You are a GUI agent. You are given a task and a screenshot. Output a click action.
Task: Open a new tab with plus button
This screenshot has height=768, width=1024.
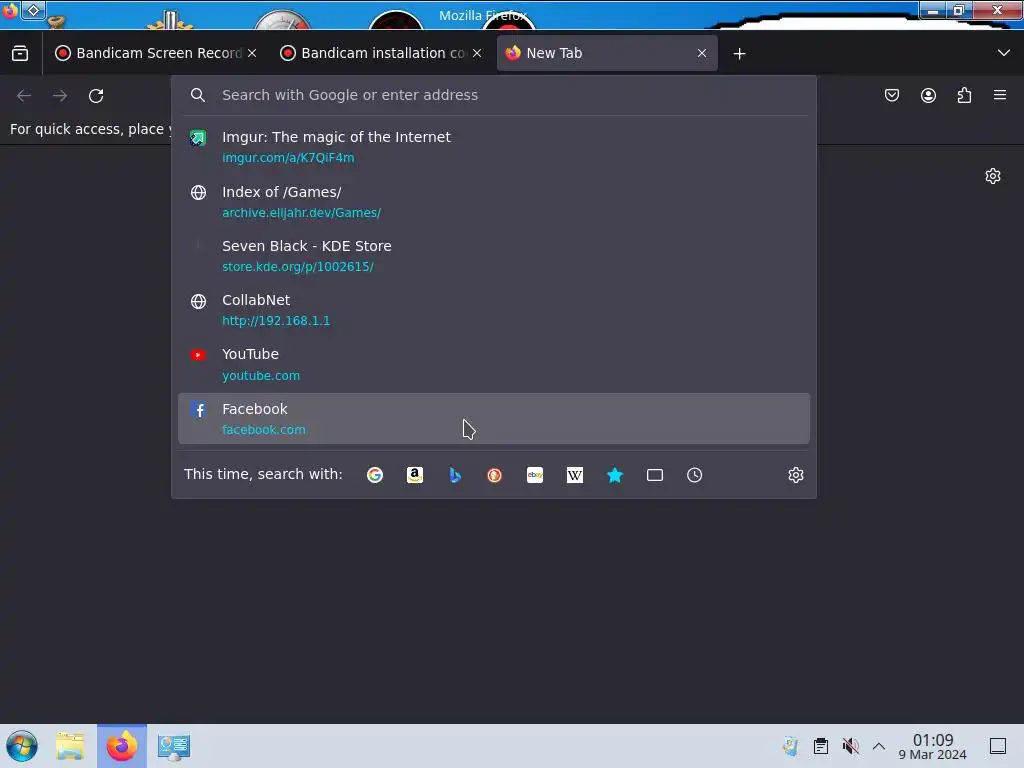[x=739, y=54]
